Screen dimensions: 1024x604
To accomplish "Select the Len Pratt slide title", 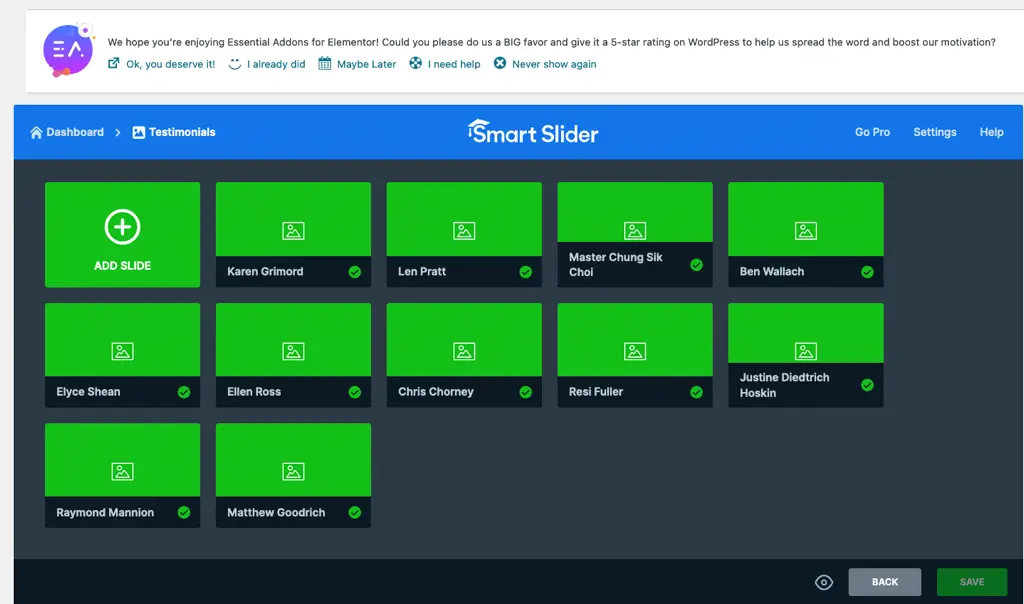I will pos(422,272).
